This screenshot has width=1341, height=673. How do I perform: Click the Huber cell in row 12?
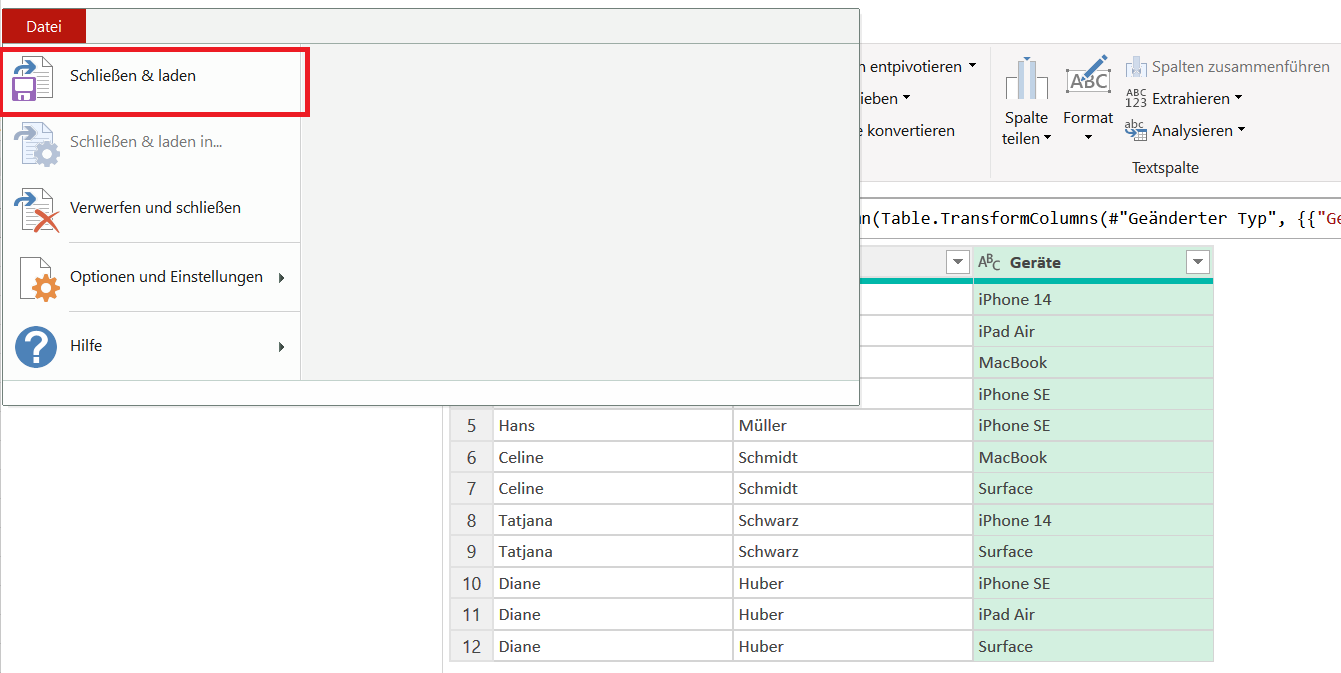(853, 647)
